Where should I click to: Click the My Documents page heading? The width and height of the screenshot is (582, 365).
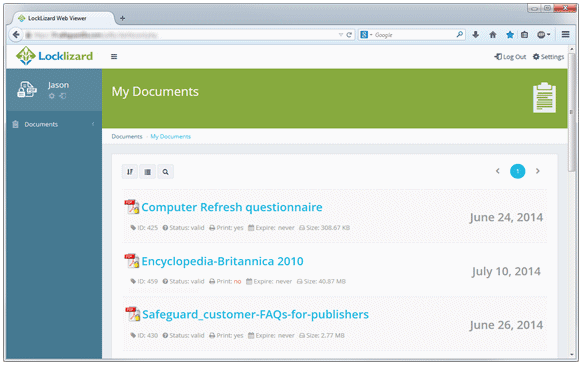[155, 92]
